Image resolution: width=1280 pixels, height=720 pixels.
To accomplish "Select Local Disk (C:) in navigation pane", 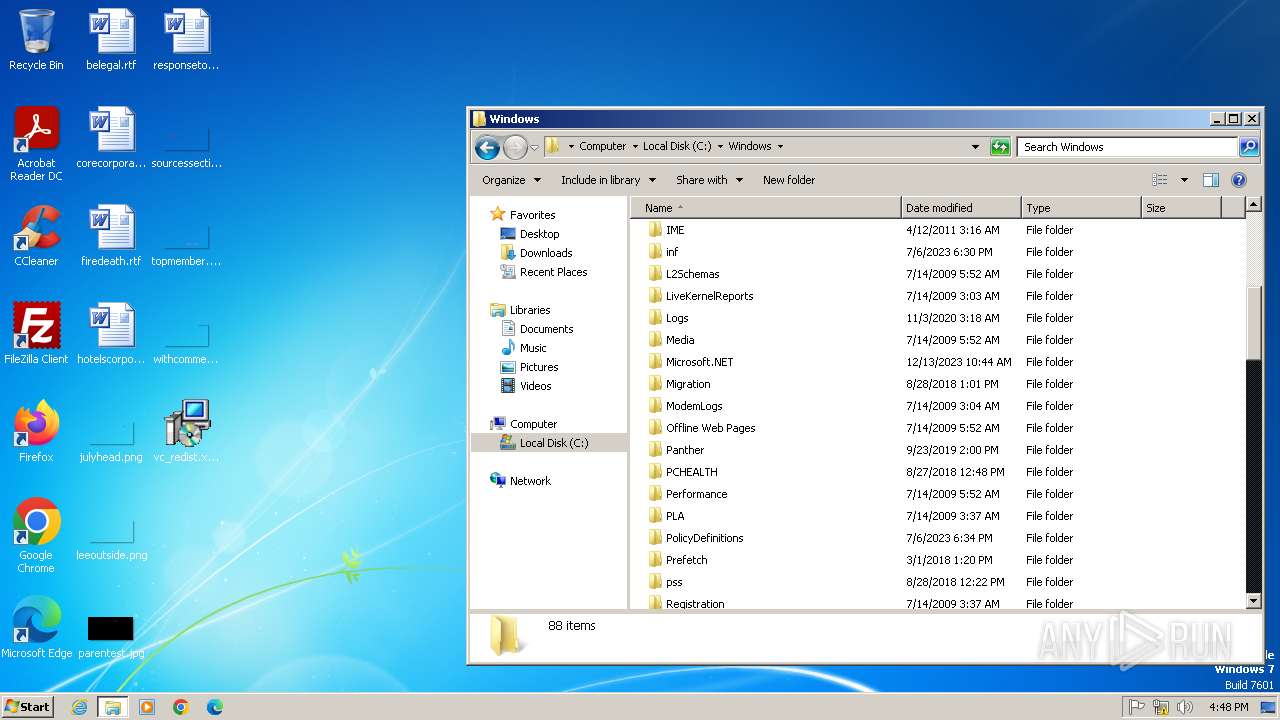I will point(554,443).
